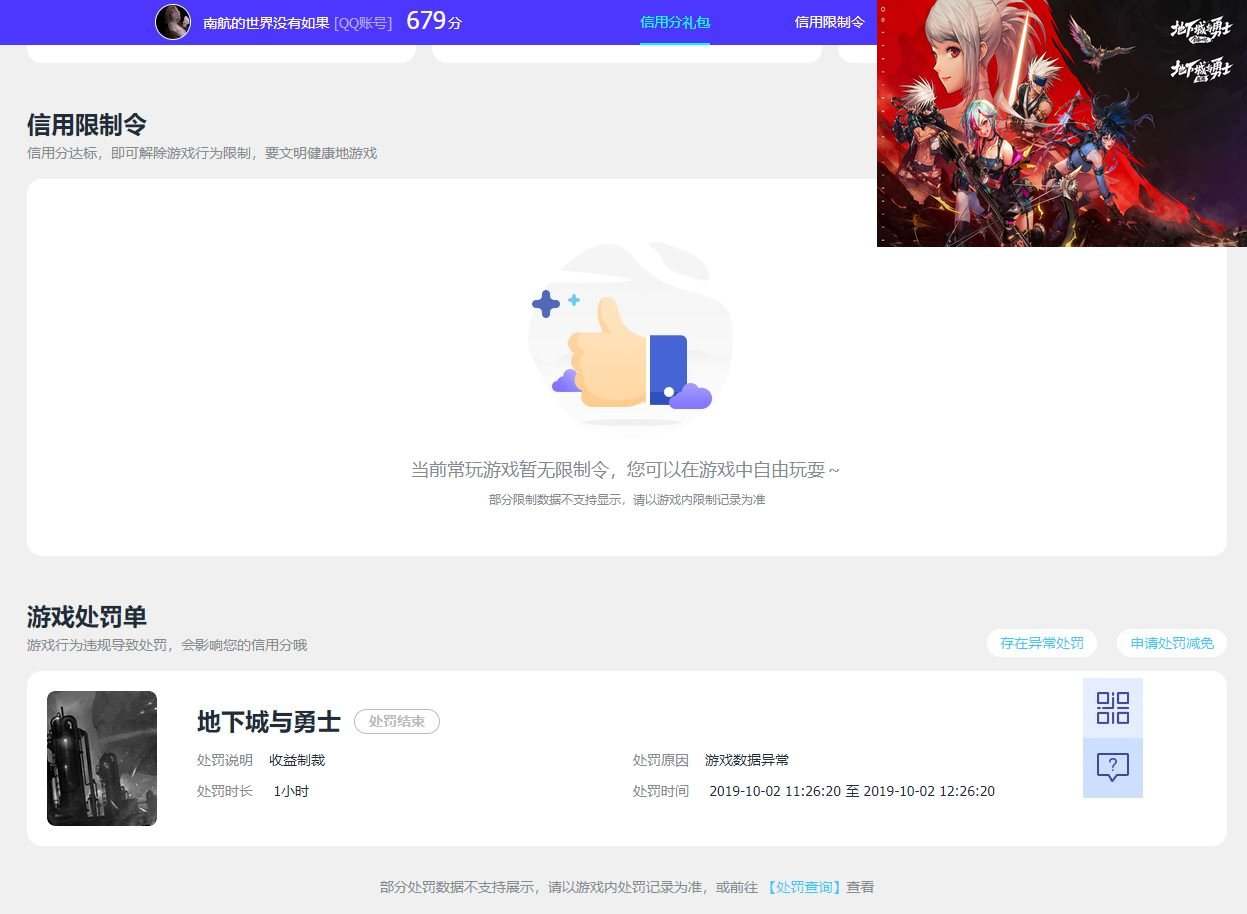1247x914 pixels.
Task: Click the username 南航的世界没有如果
Action: (266, 22)
